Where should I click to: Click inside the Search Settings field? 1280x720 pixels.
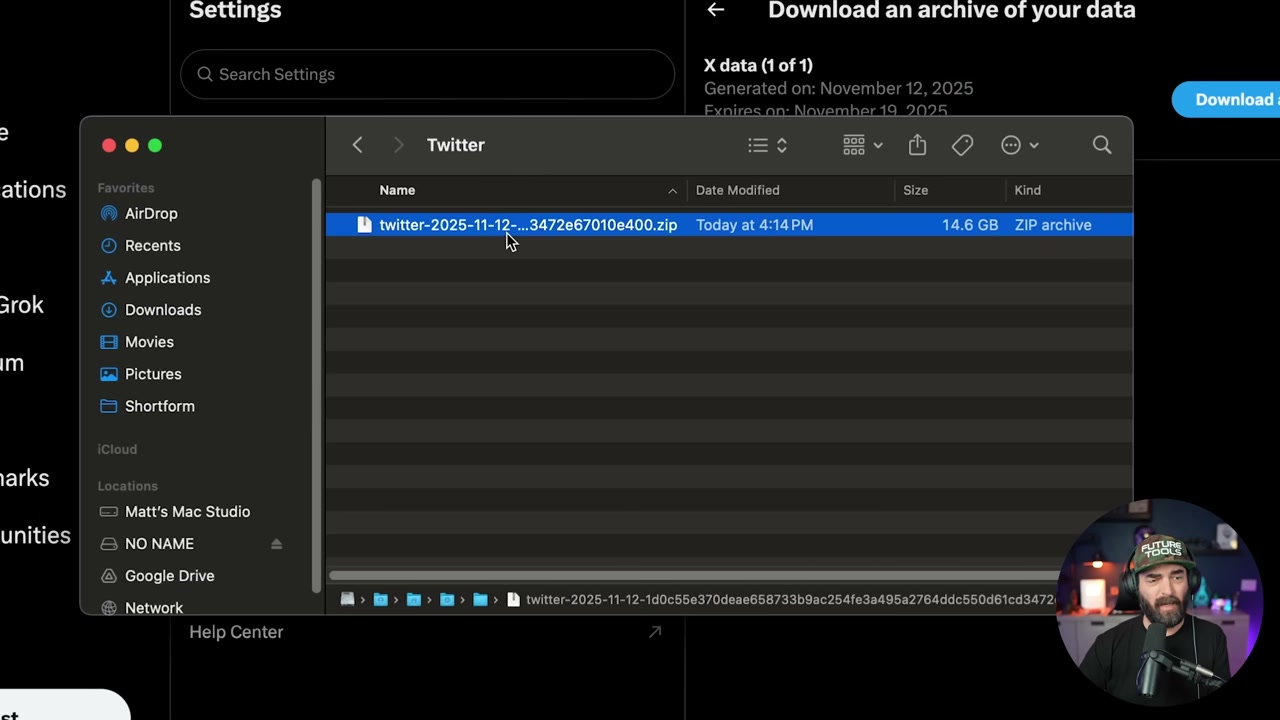pyautogui.click(x=428, y=74)
